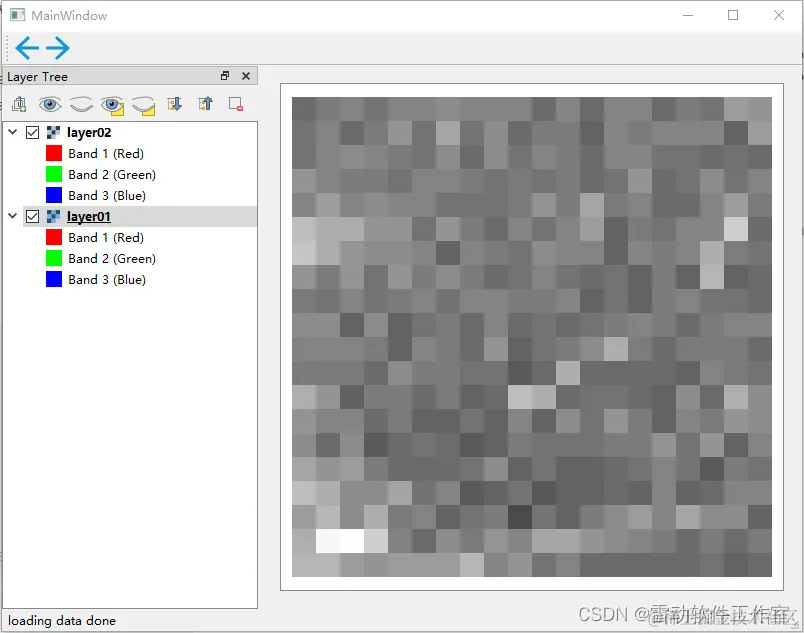Image resolution: width=804 pixels, height=633 pixels.
Task: Float the Layer Tree dock panel
Action: [225, 76]
